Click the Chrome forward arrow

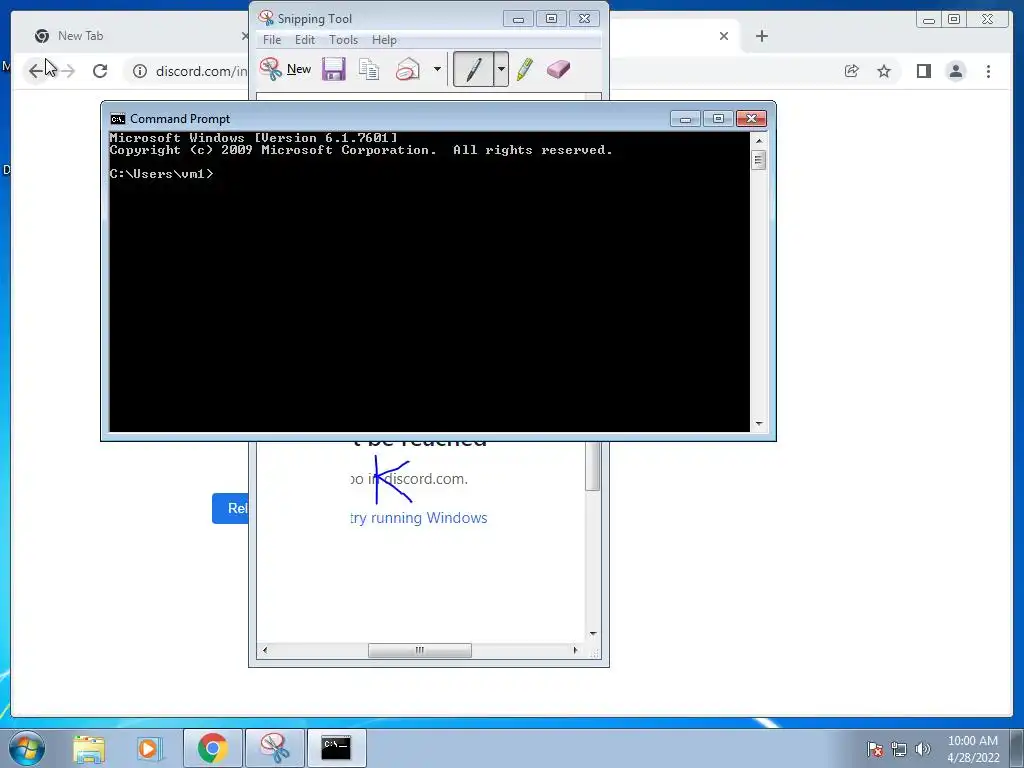67,71
